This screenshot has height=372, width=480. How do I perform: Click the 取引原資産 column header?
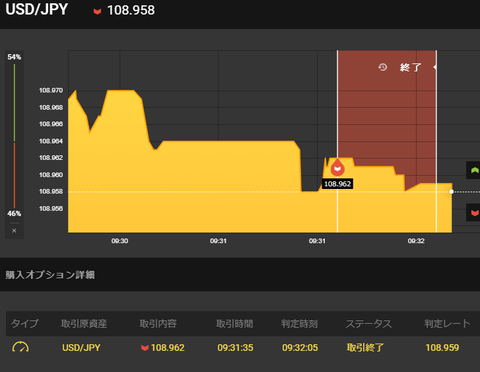point(84,323)
